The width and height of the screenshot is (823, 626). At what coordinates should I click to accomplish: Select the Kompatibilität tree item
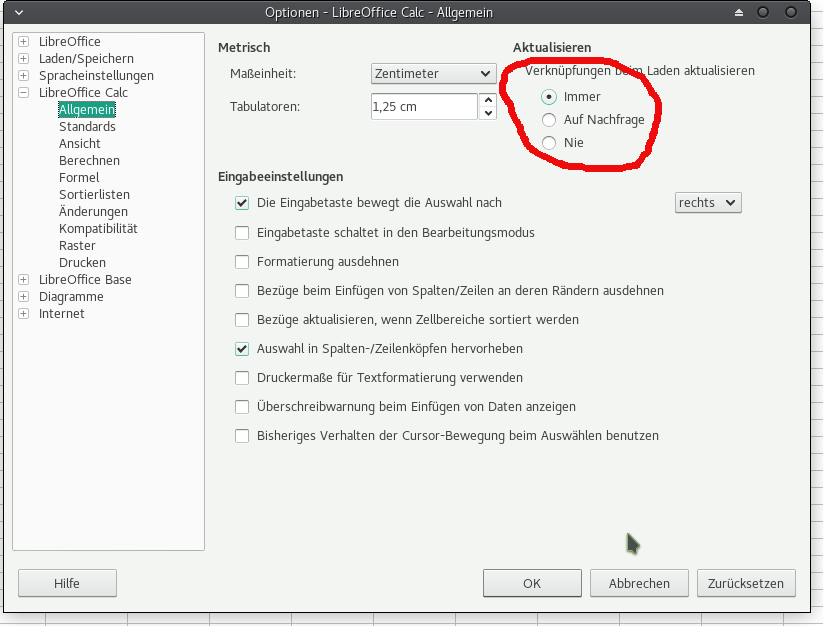click(x=98, y=229)
